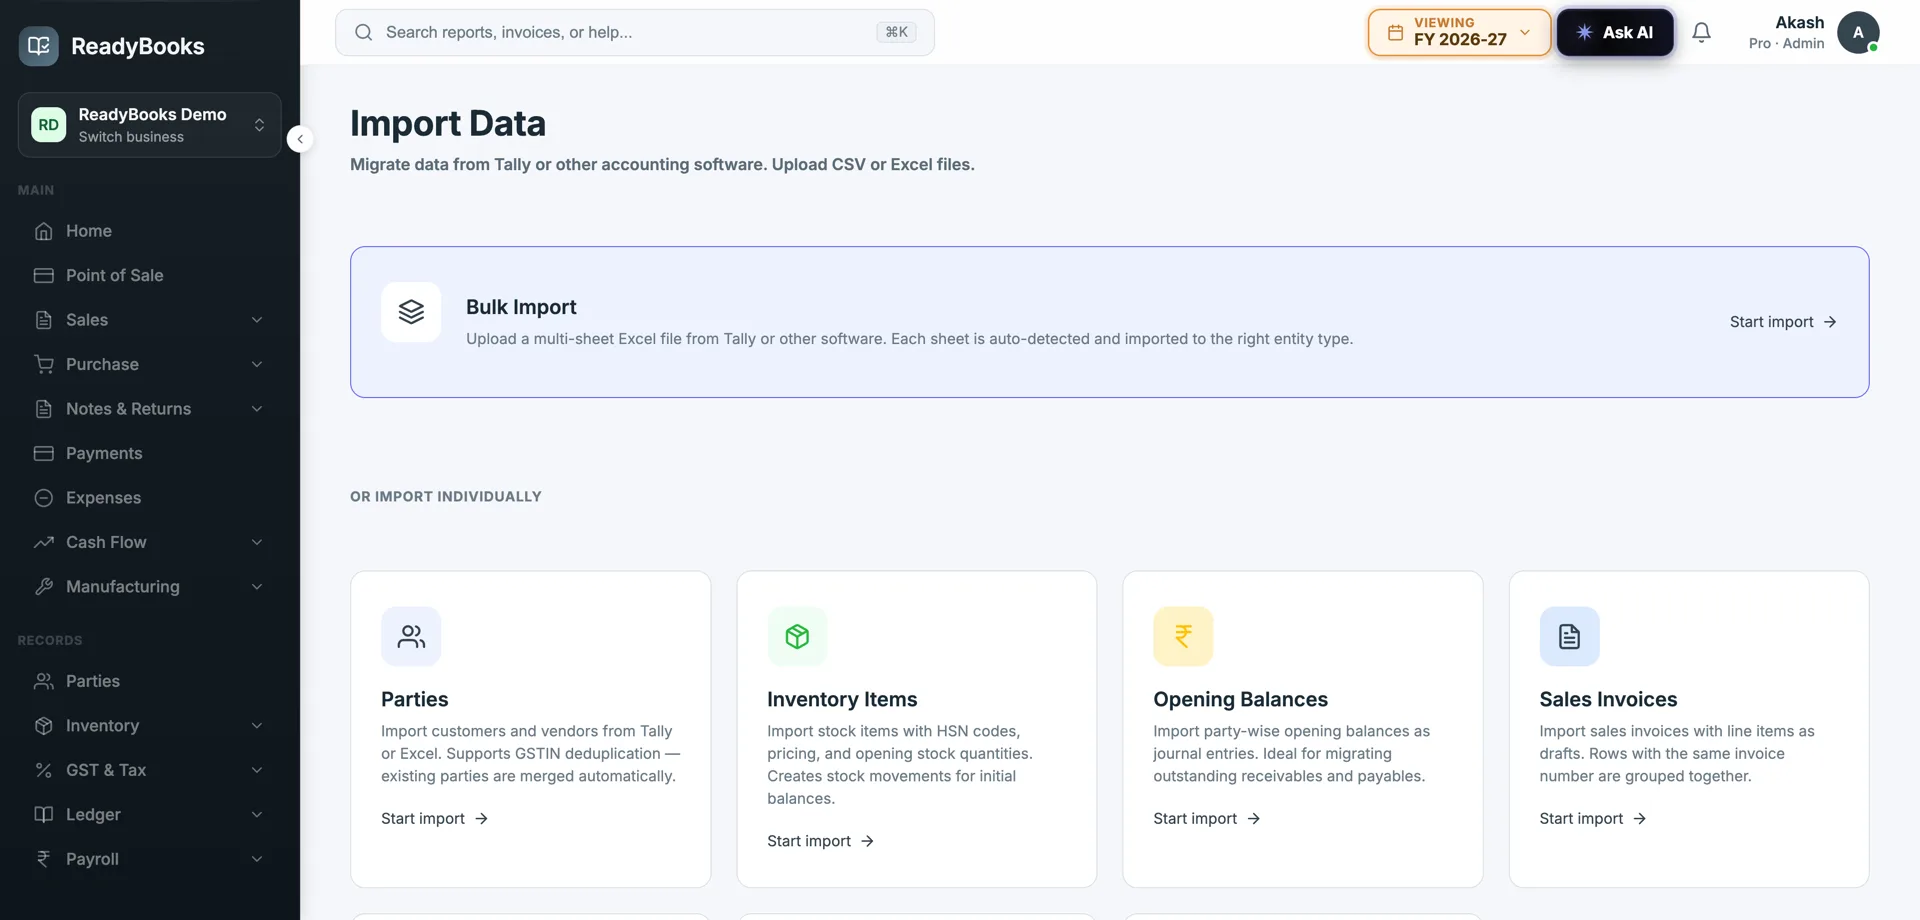Image resolution: width=1920 pixels, height=920 pixels.
Task: Expand the Ledger chevron
Action: tap(257, 815)
